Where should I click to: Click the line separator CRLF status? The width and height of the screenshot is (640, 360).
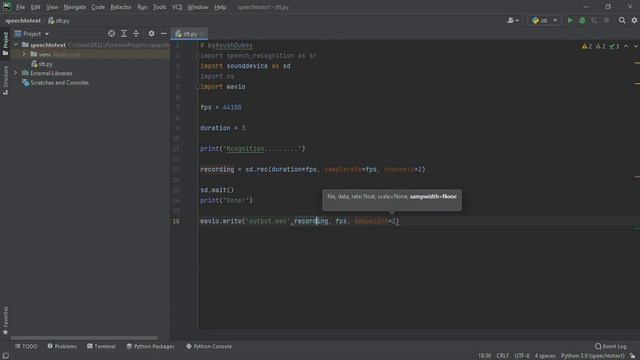tap(502, 356)
